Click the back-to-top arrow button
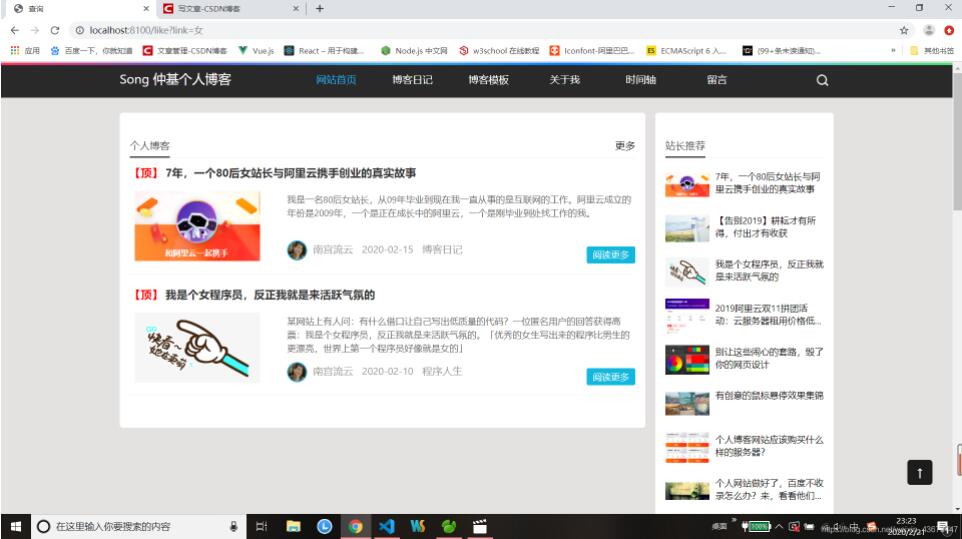The width and height of the screenshot is (962, 539). [919, 472]
